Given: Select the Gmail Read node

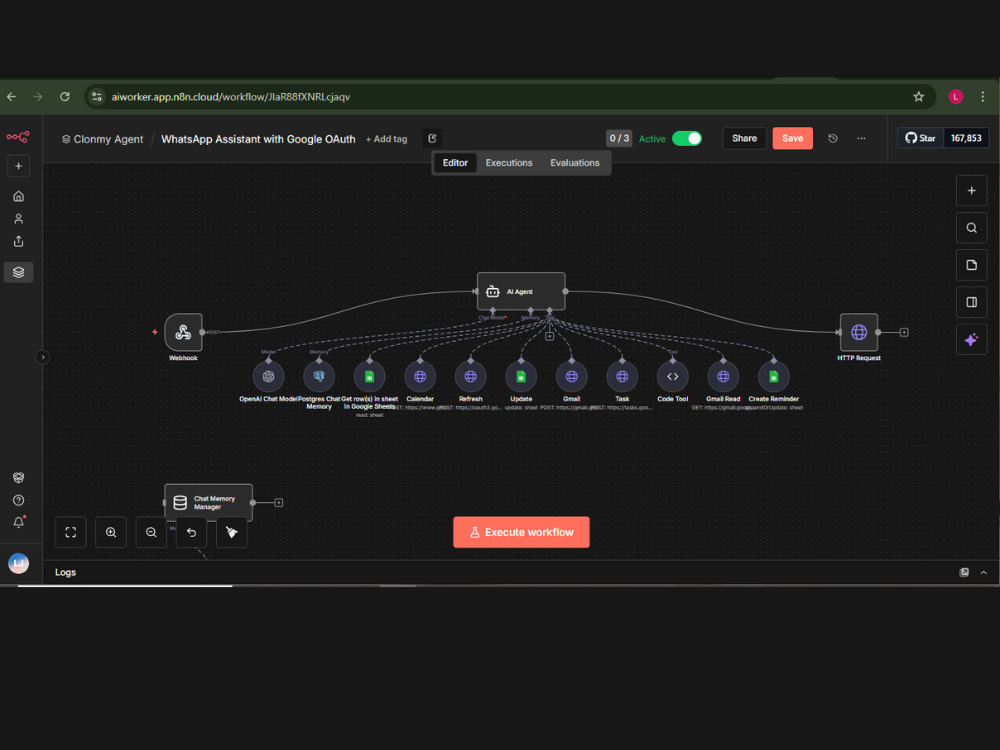Looking at the screenshot, I should [x=723, y=377].
